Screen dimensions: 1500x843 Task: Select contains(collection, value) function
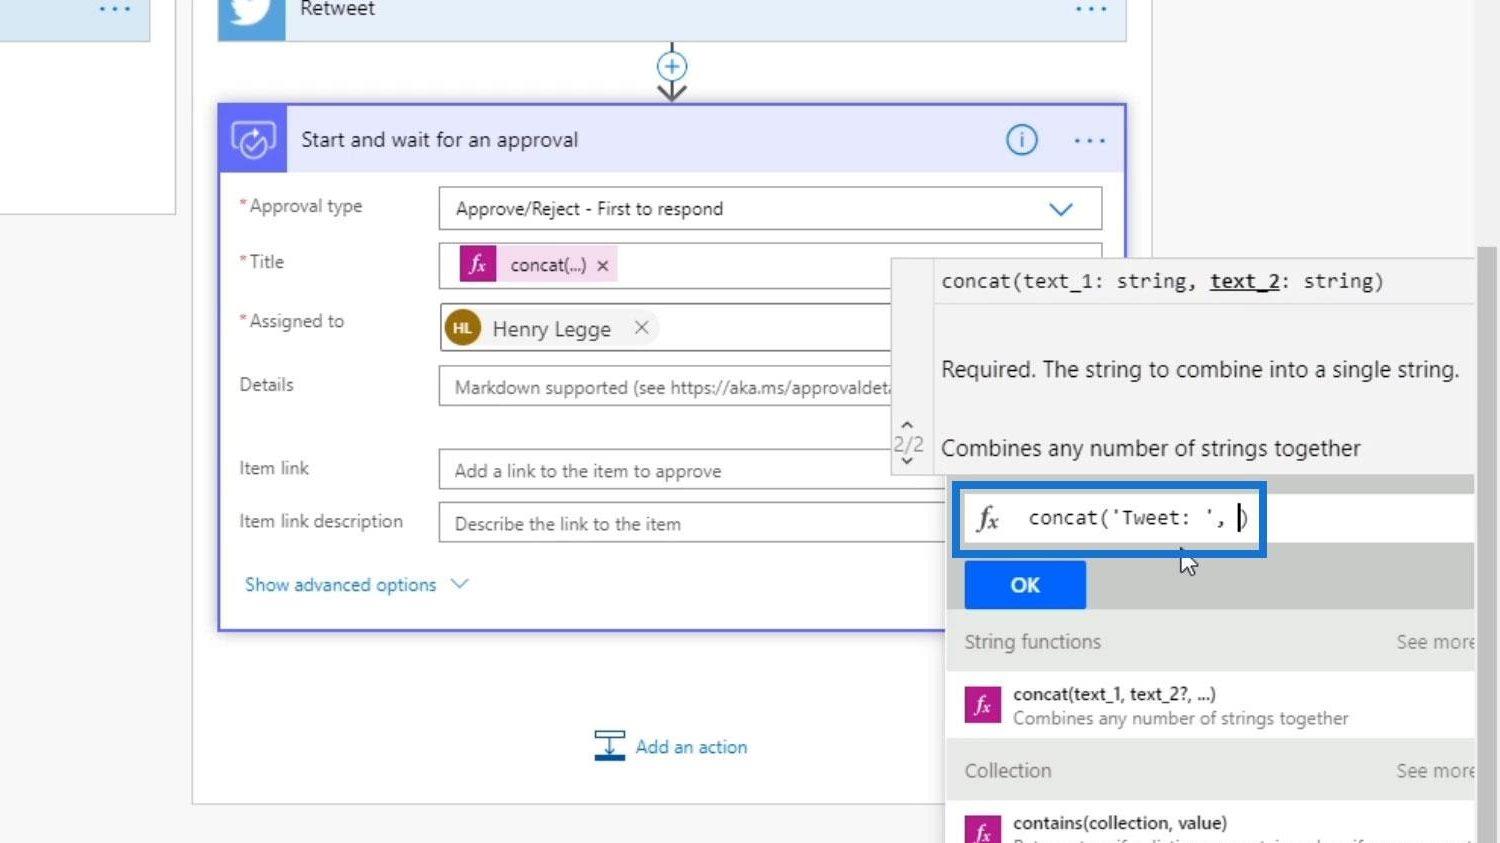pyautogui.click(x=1210, y=823)
